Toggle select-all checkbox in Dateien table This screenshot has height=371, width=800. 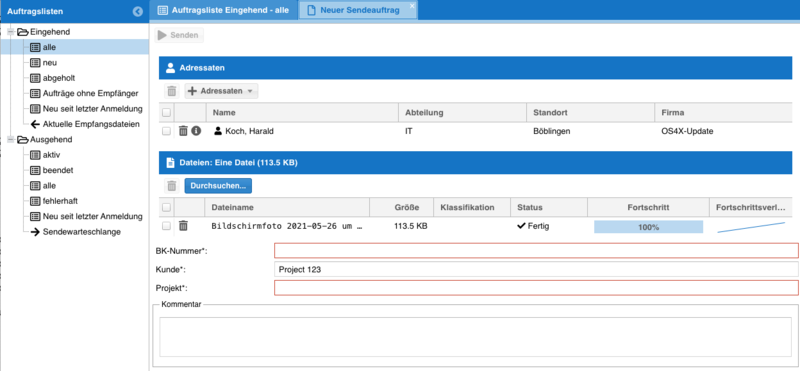point(166,207)
